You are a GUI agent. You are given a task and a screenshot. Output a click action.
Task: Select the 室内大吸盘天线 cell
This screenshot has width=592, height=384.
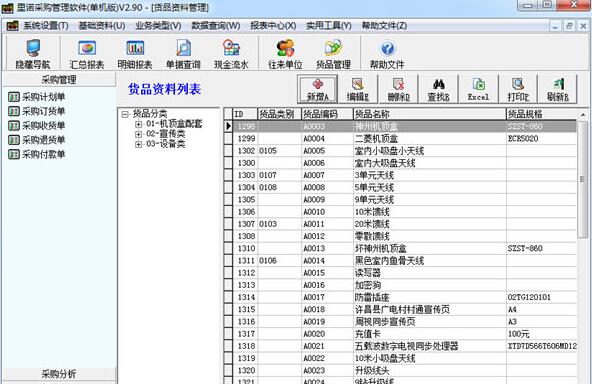point(430,163)
